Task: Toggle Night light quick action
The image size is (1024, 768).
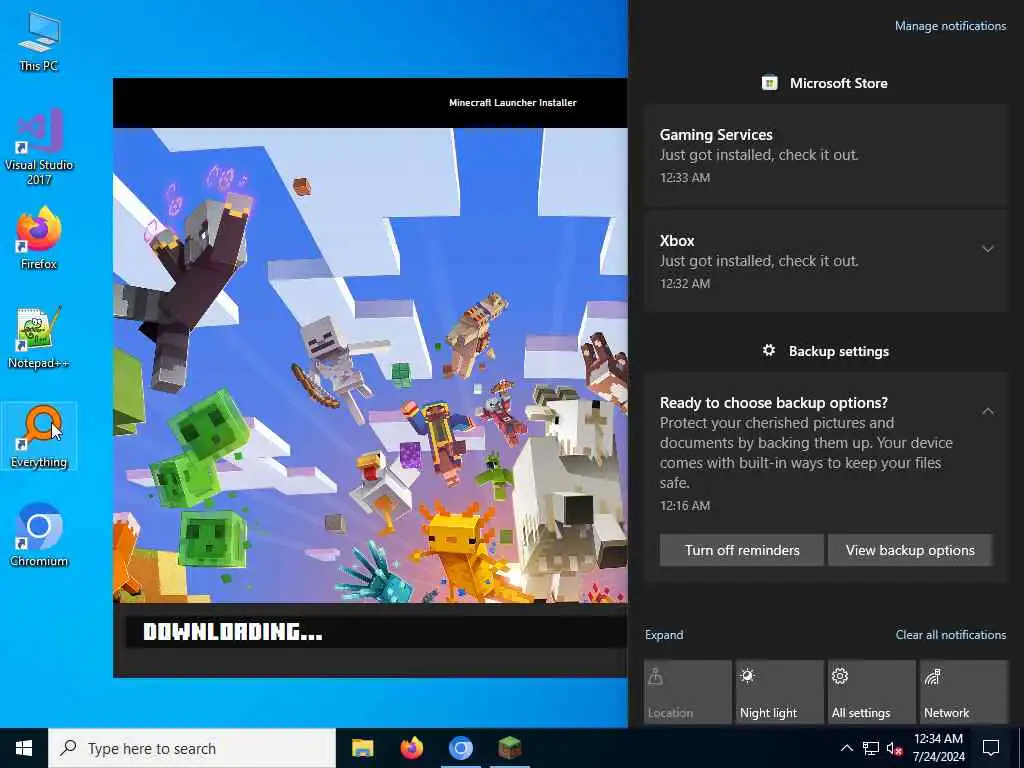Action: (780, 692)
